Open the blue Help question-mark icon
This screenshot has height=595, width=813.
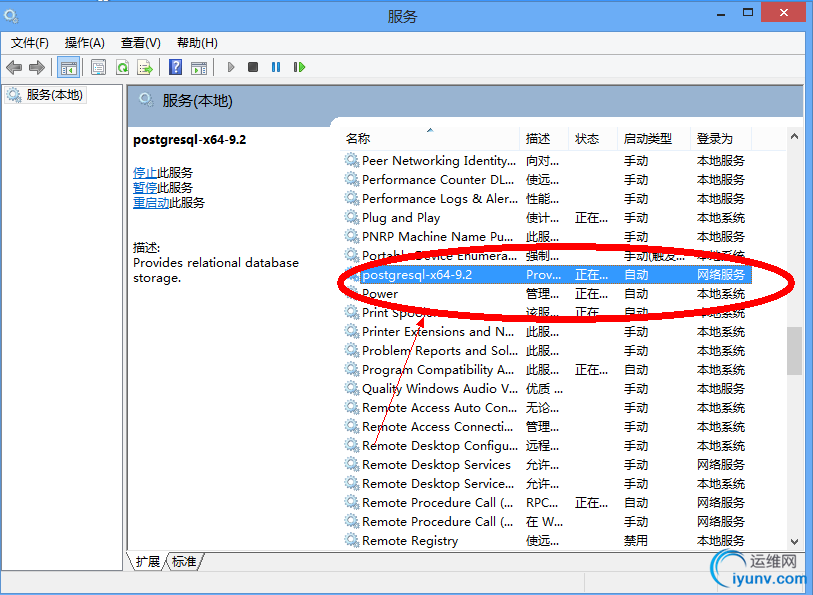(x=176, y=67)
